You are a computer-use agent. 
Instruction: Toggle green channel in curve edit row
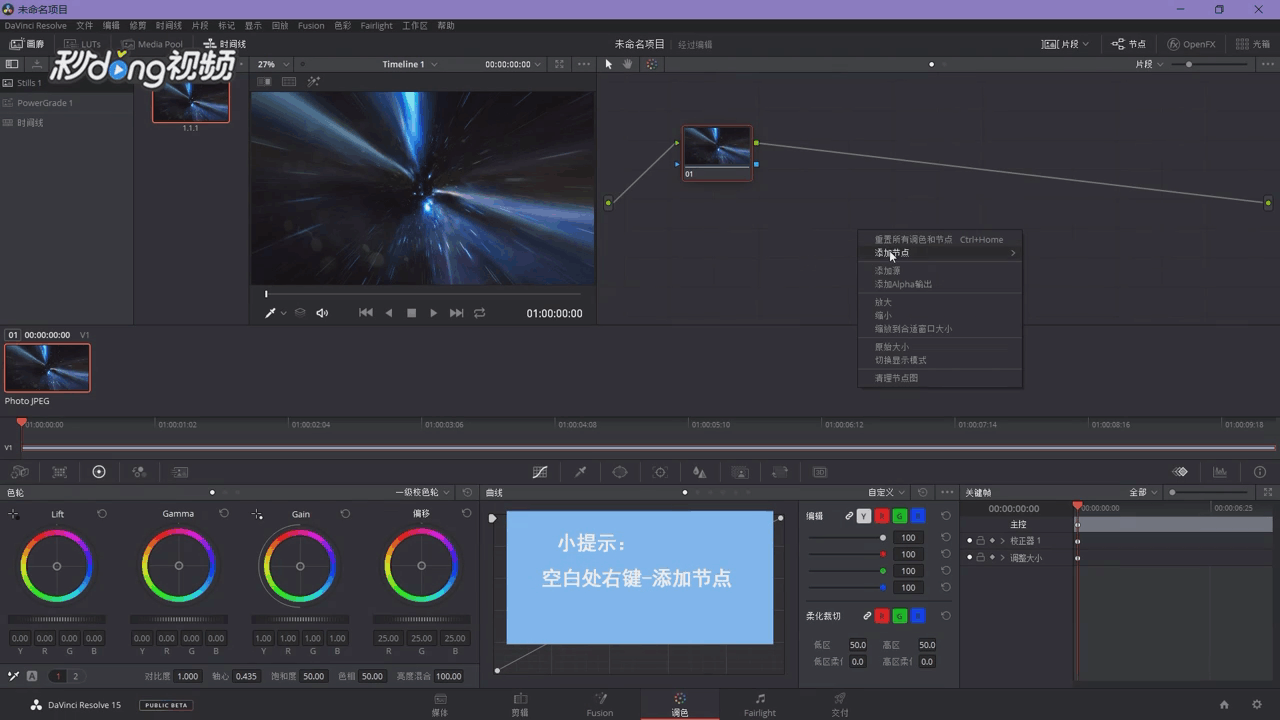point(900,516)
